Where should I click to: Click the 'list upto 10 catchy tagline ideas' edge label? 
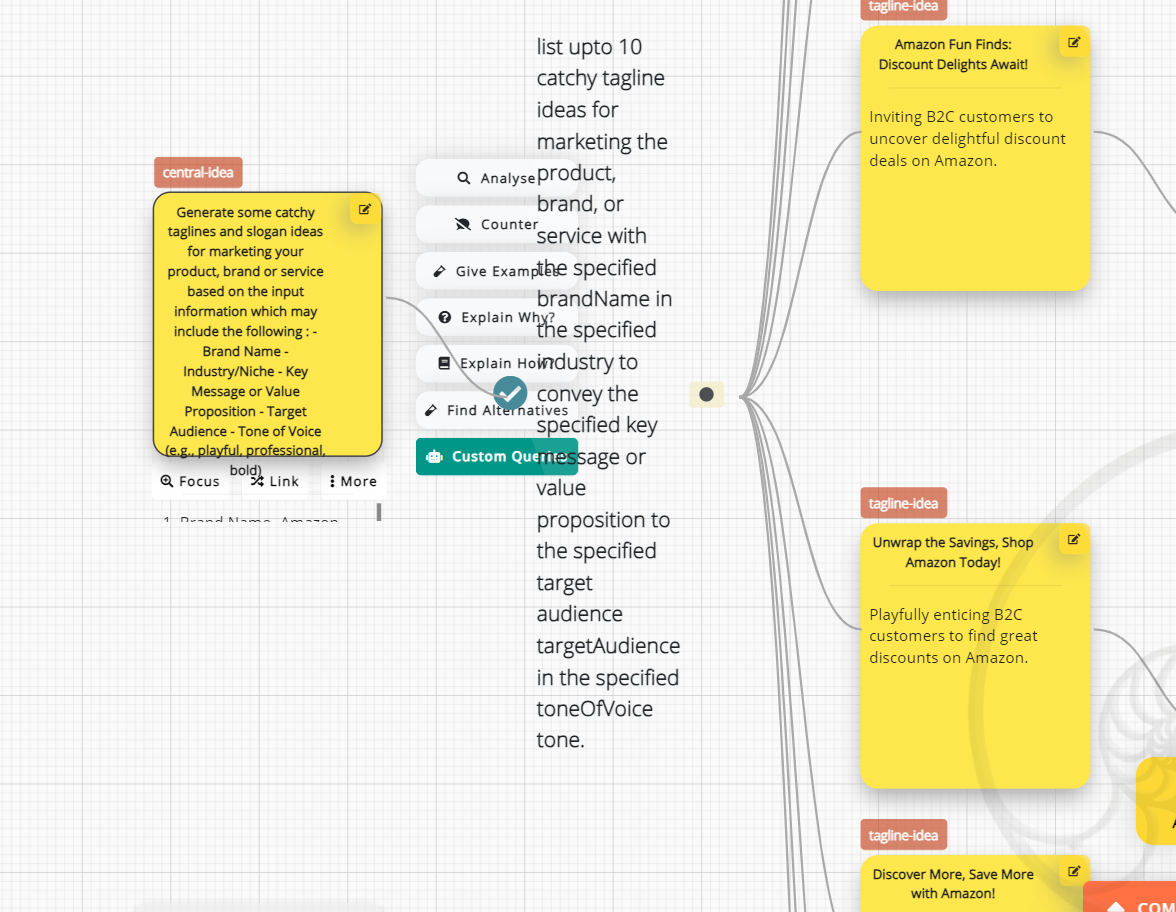coord(608,393)
